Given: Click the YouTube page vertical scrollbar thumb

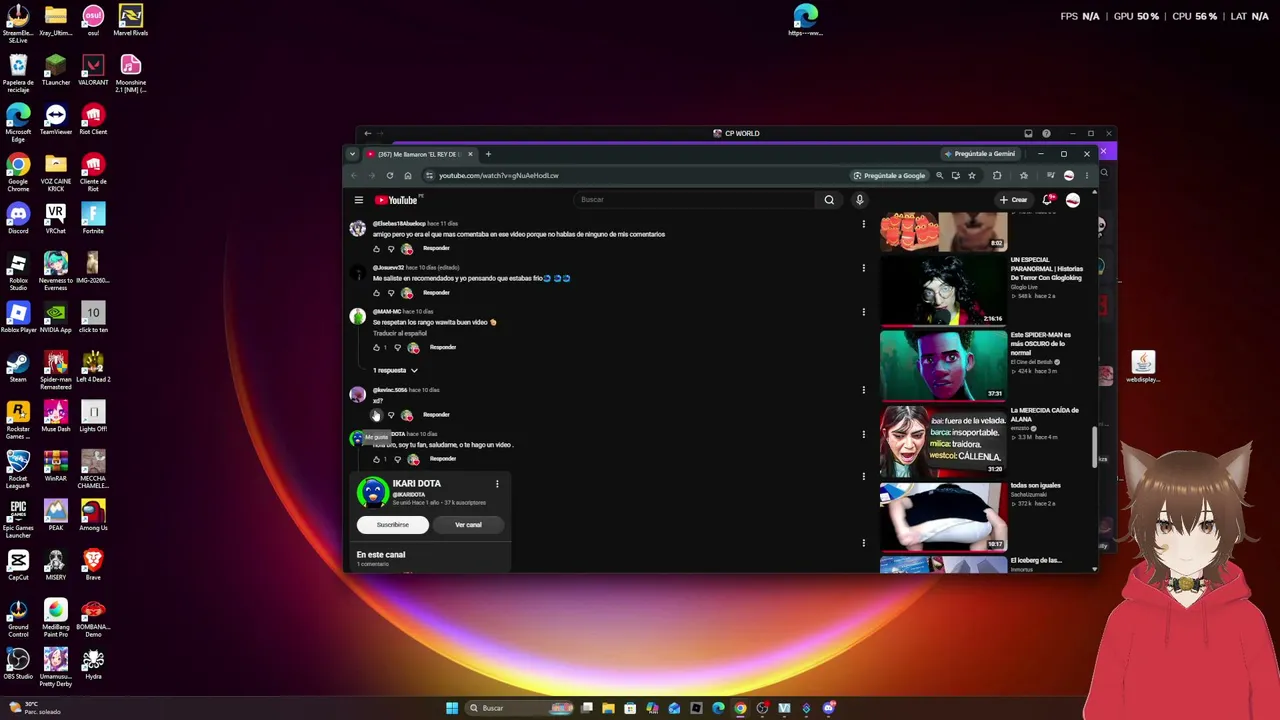Looking at the screenshot, I should pos(1095,448).
